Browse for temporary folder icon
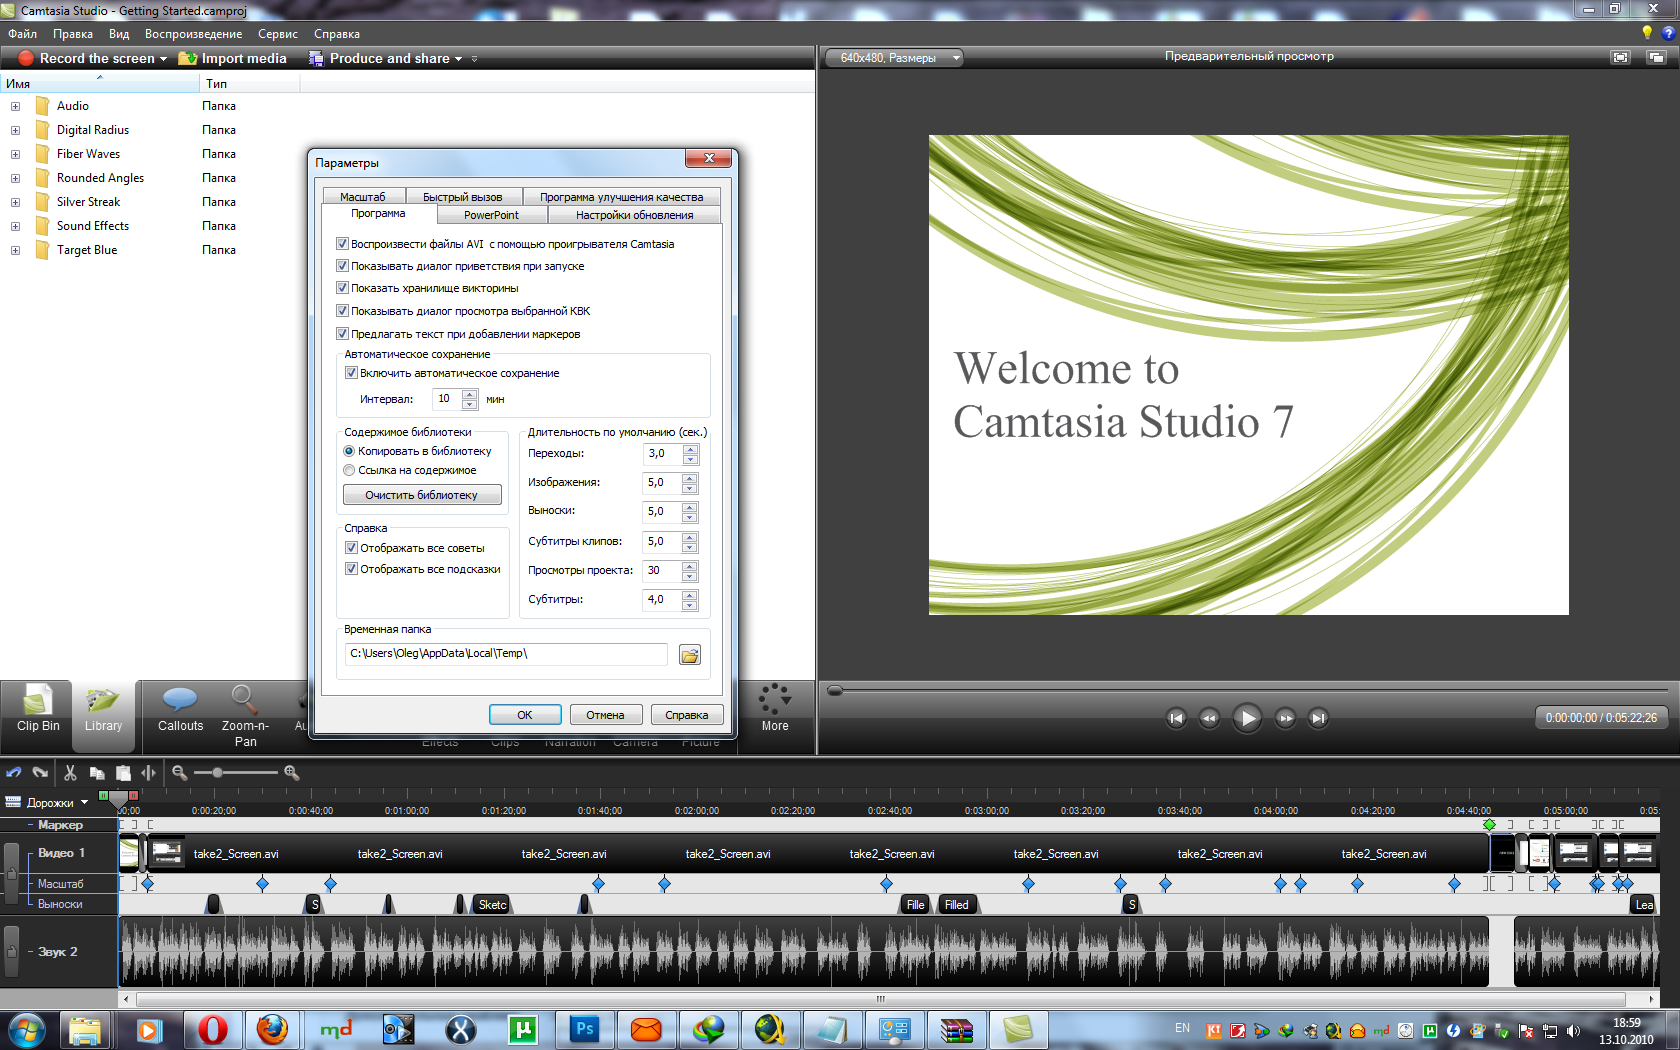Image resolution: width=1680 pixels, height=1050 pixels. (690, 655)
